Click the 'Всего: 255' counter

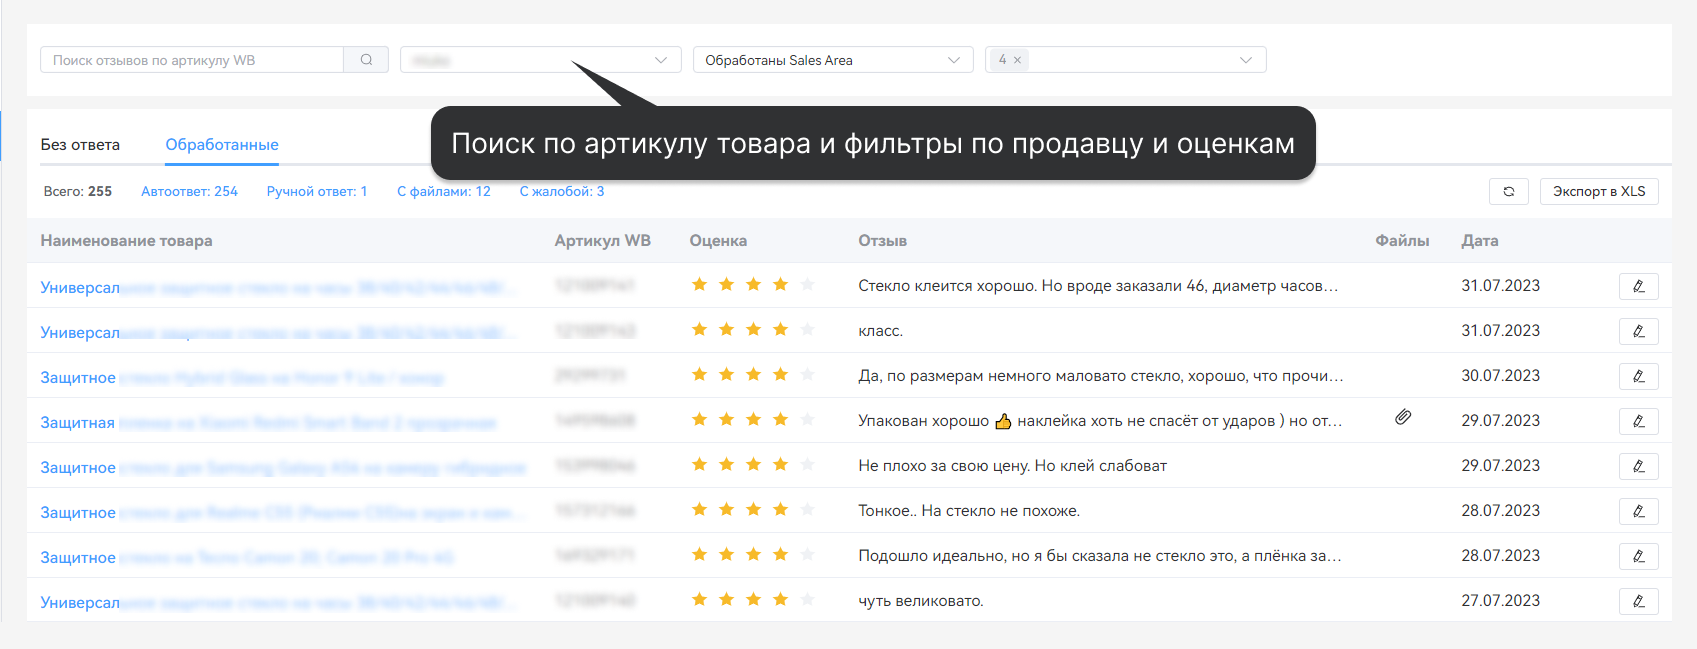point(78,191)
